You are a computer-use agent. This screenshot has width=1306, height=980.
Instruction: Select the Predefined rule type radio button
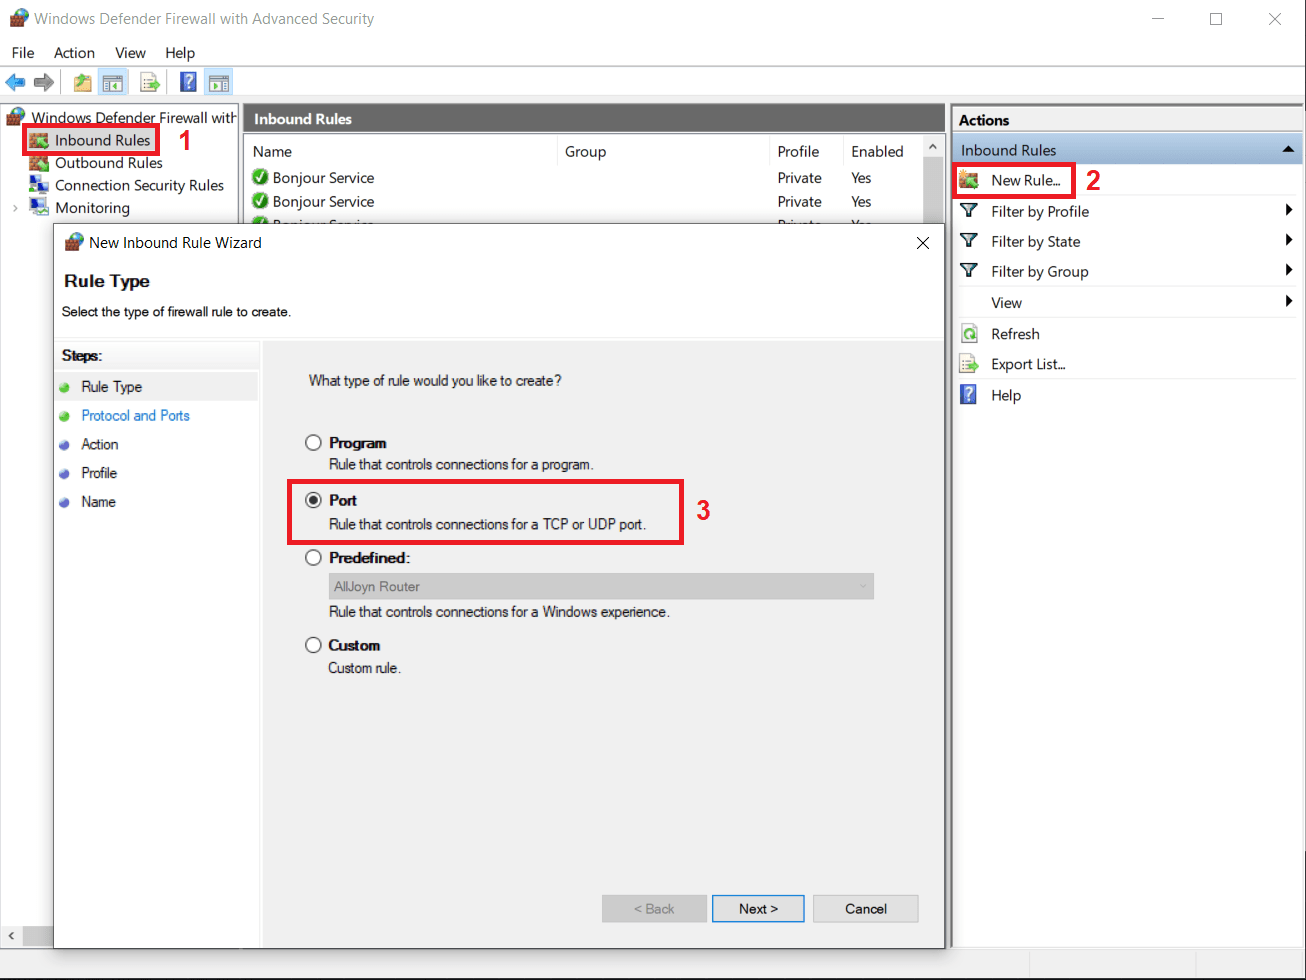point(314,558)
